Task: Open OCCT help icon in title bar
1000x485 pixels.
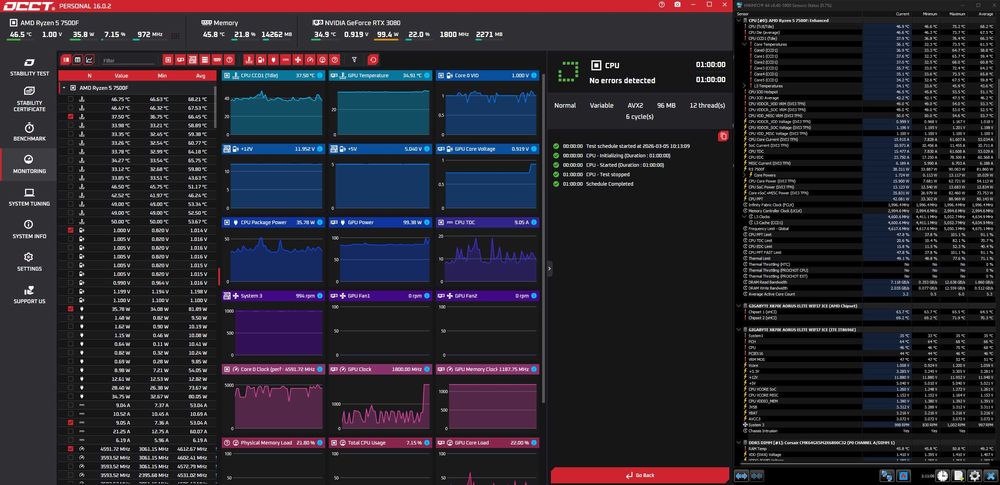Action: click(x=661, y=4)
